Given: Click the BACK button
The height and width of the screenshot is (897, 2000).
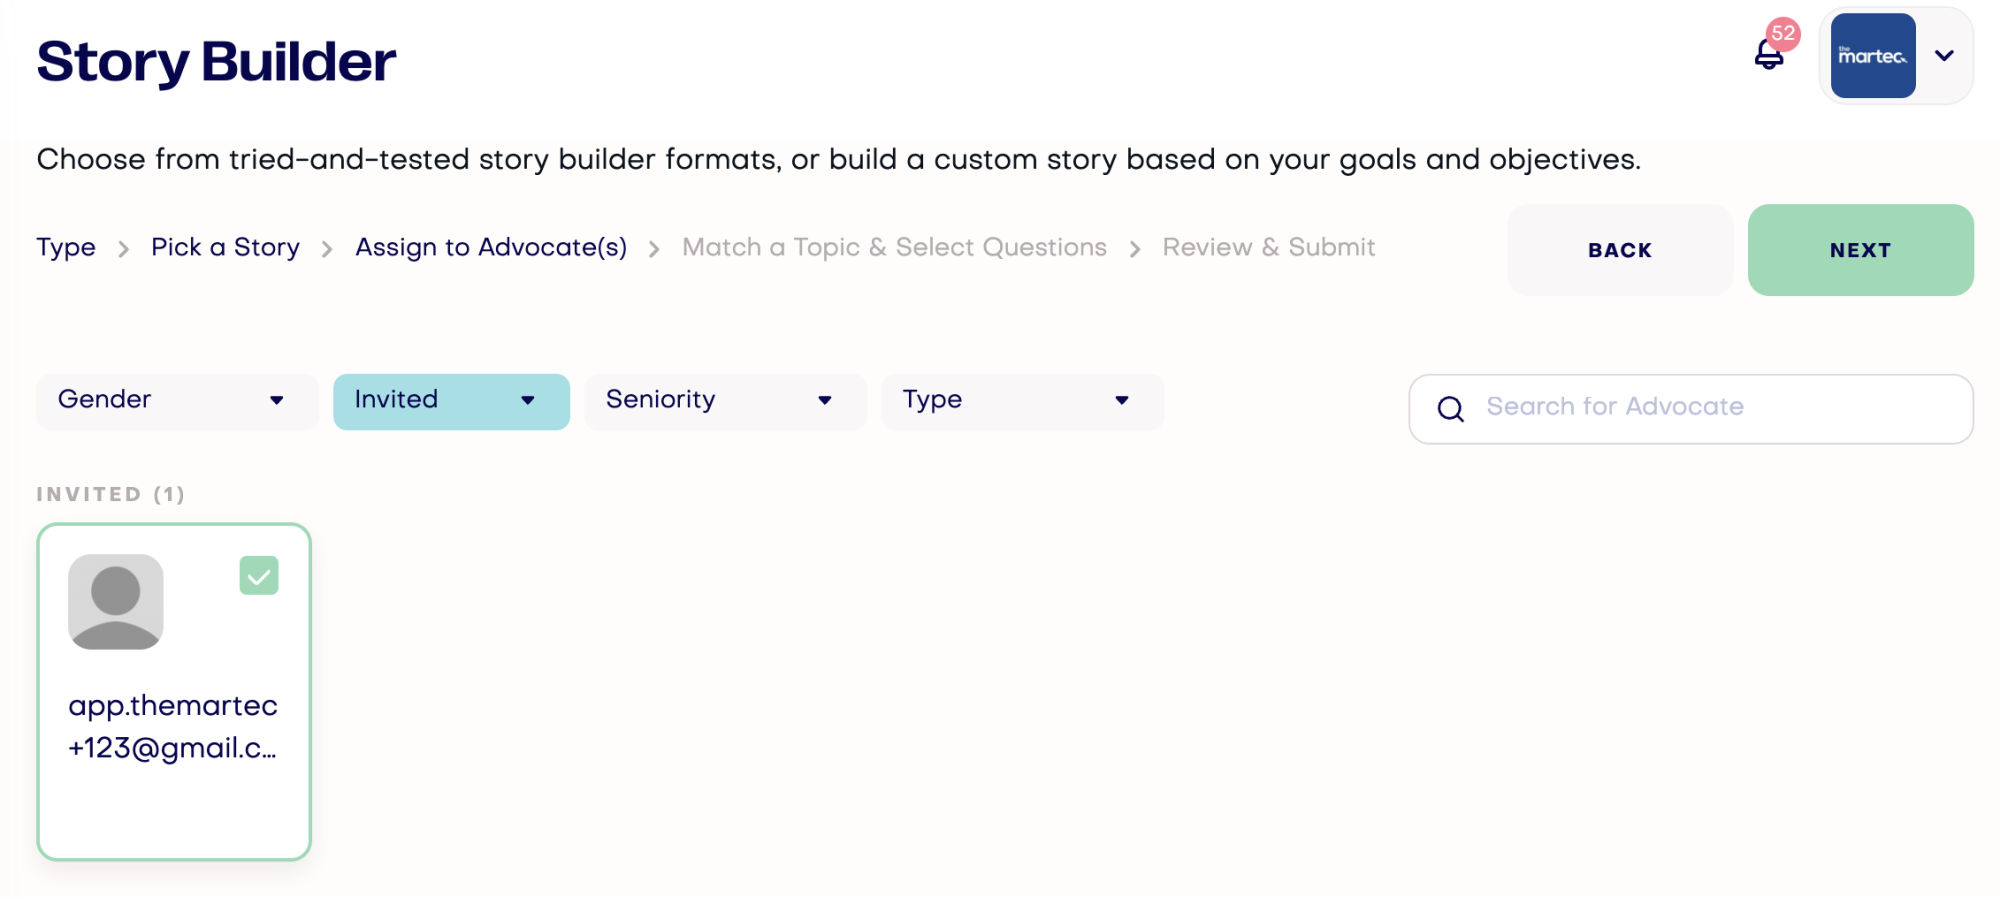Looking at the screenshot, I should 1620,250.
